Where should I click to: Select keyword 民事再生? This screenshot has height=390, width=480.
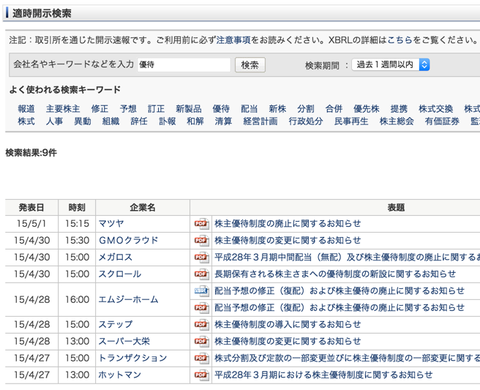351,121
